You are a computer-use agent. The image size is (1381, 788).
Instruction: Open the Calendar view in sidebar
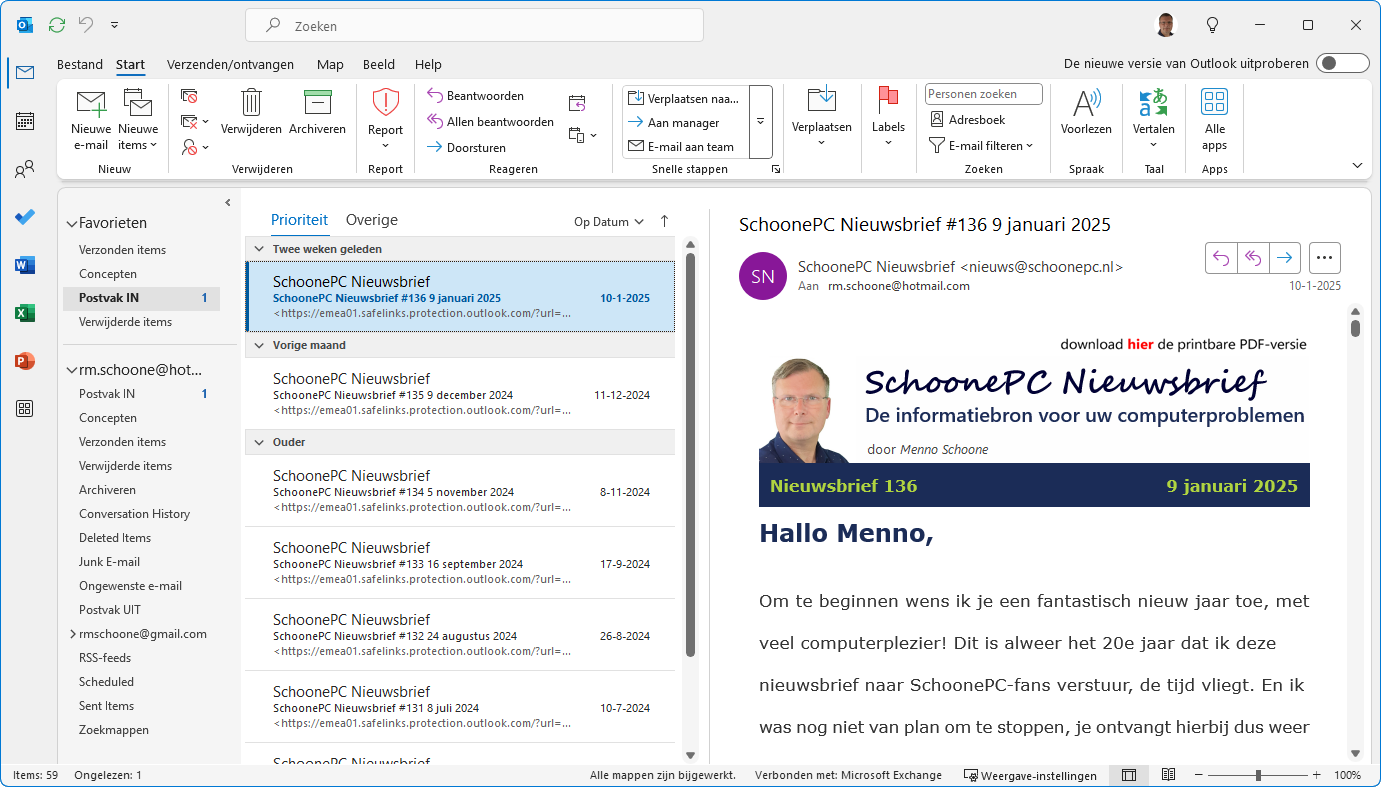point(25,121)
